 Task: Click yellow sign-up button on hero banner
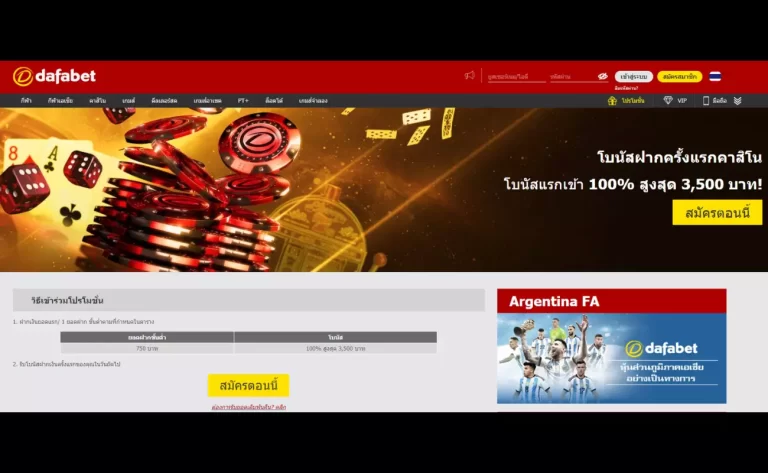[717, 212]
